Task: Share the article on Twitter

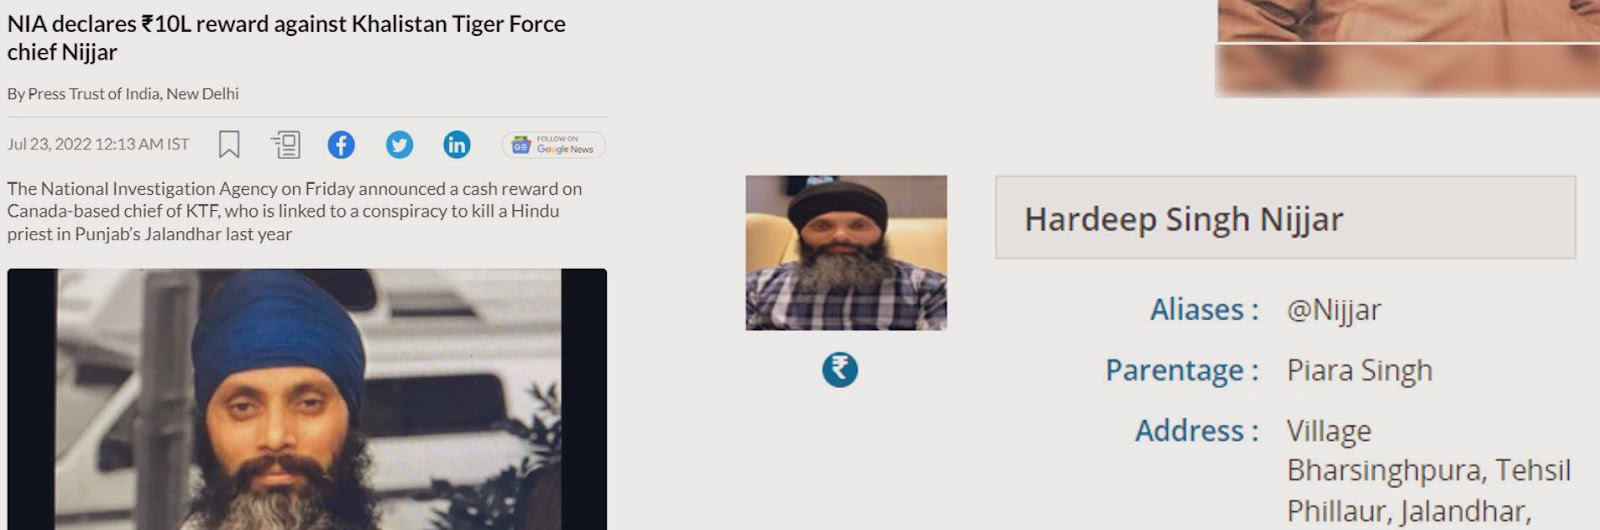Action: (399, 145)
